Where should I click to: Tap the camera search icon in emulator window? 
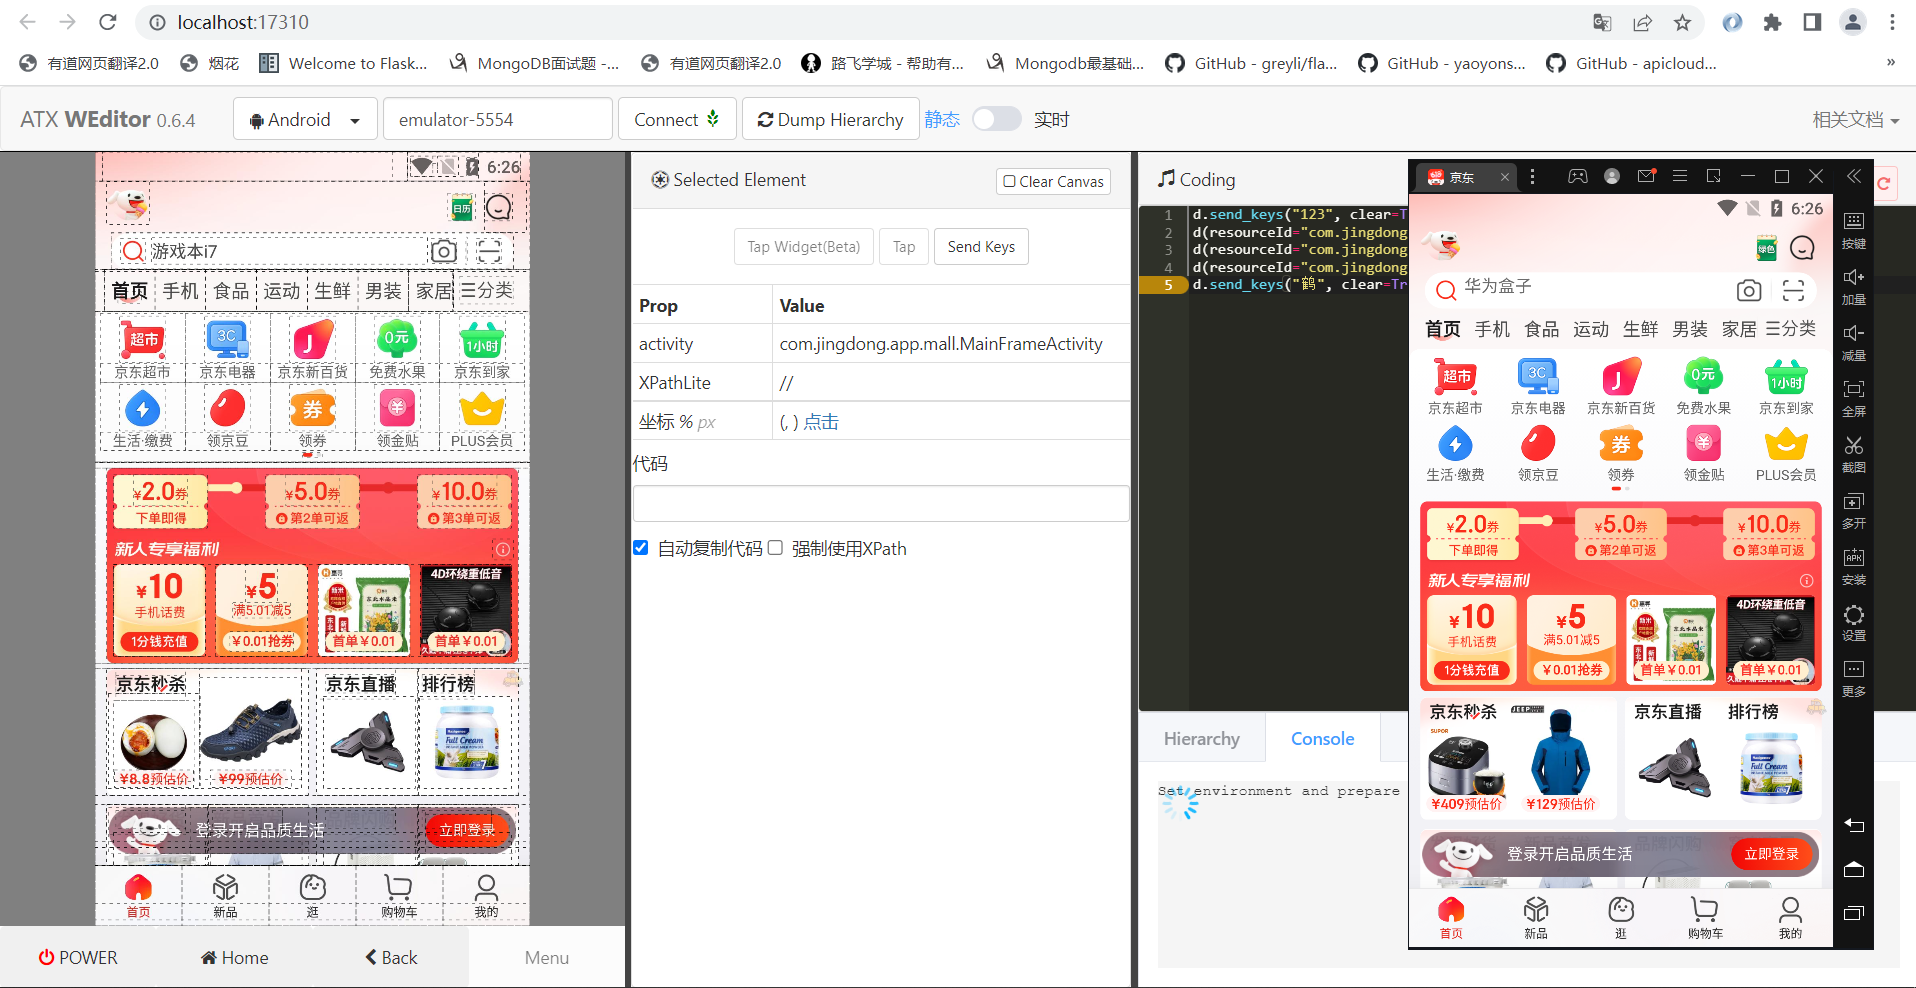tap(1749, 290)
